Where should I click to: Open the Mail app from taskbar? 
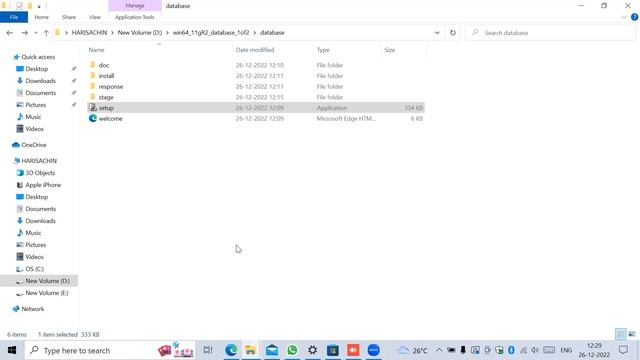[x=271, y=350]
